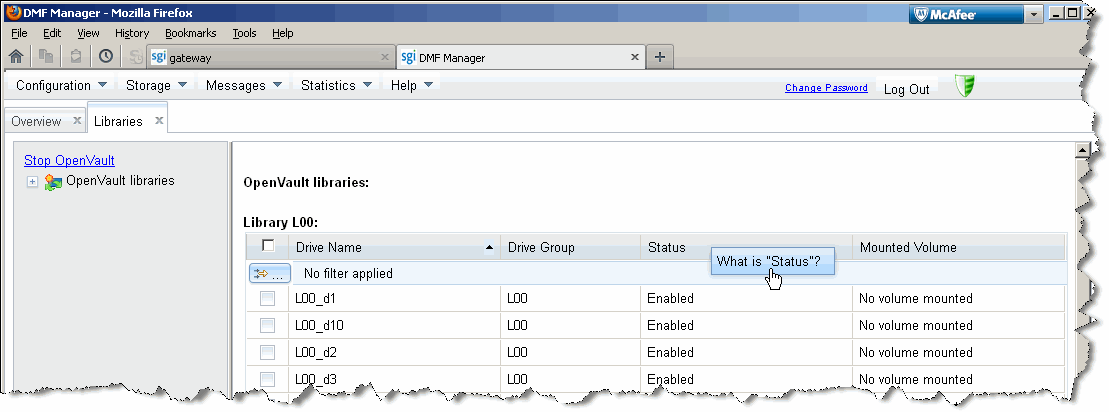Click the Drive Group column header

click(x=570, y=248)
